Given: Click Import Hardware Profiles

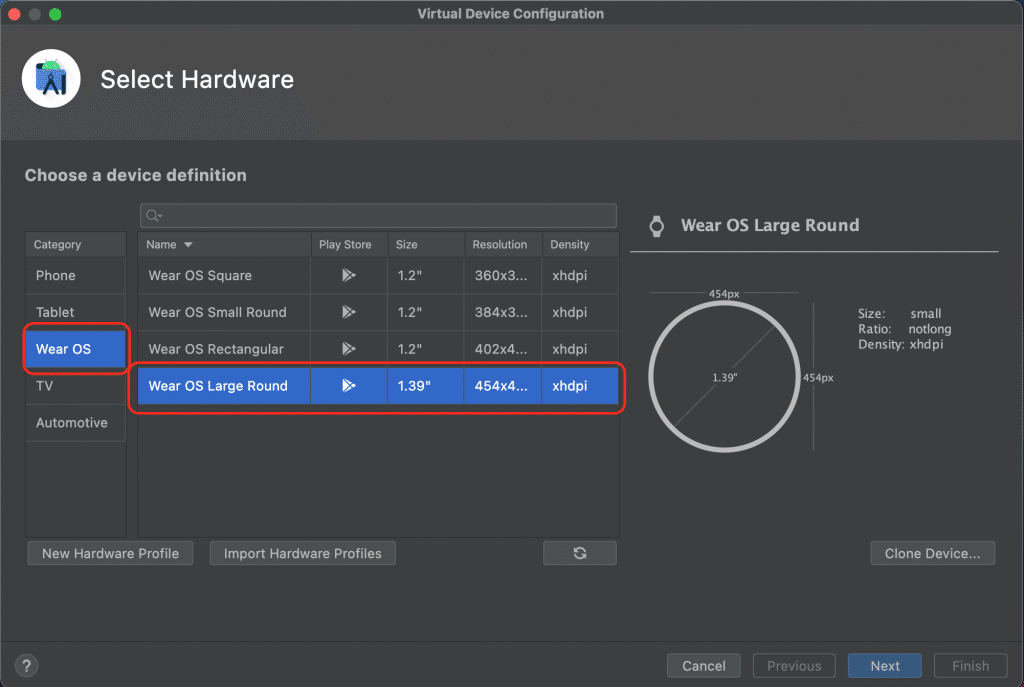Looking at the screenshot, I should [302, 553].
